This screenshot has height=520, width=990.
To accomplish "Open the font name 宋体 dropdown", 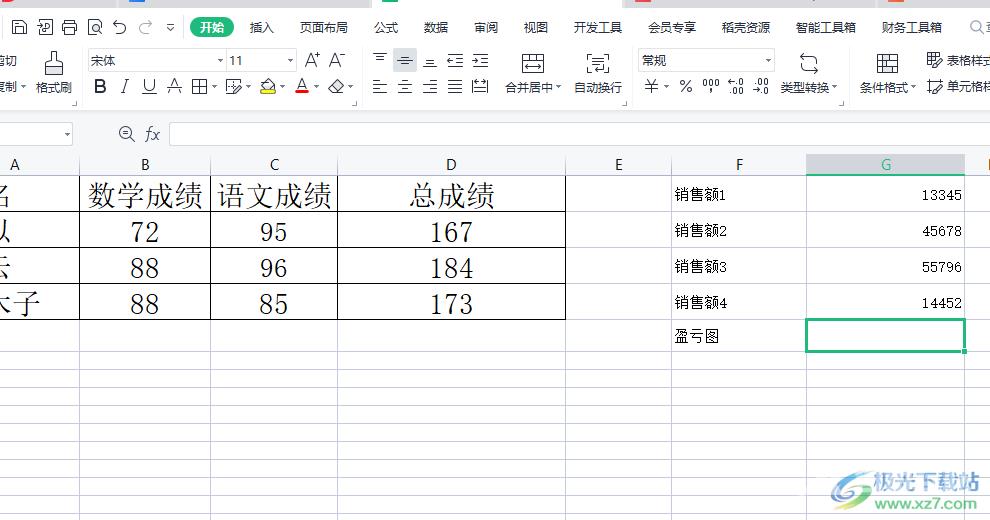I will click(x=220, y=61).
